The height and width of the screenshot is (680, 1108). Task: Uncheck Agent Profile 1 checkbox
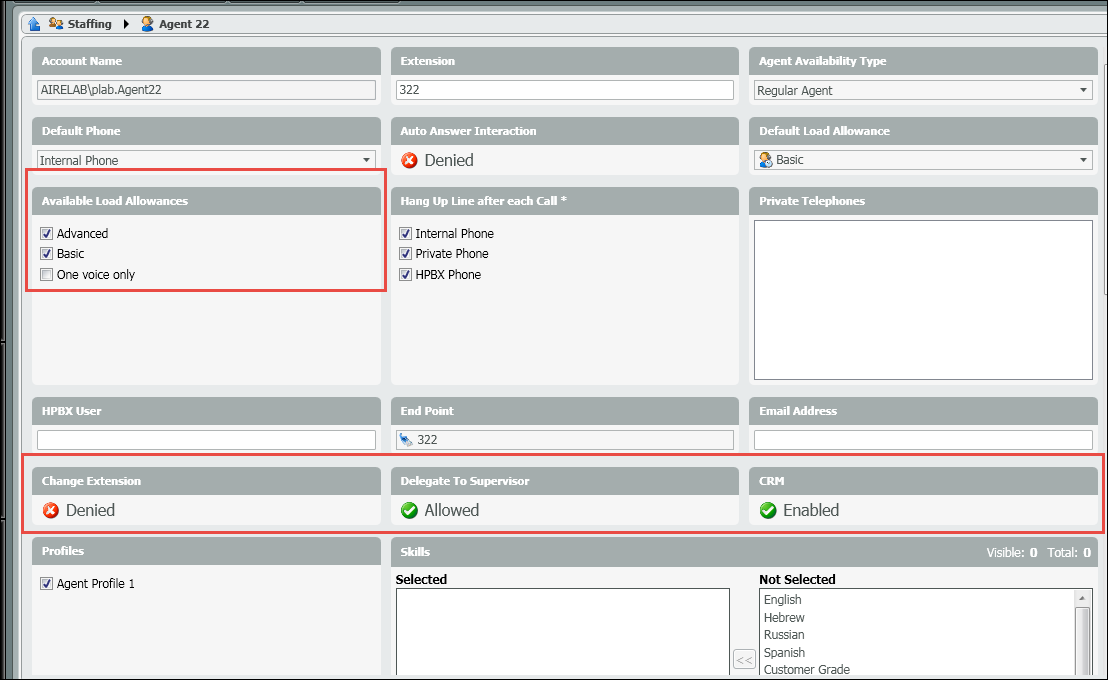coord(46,584)
